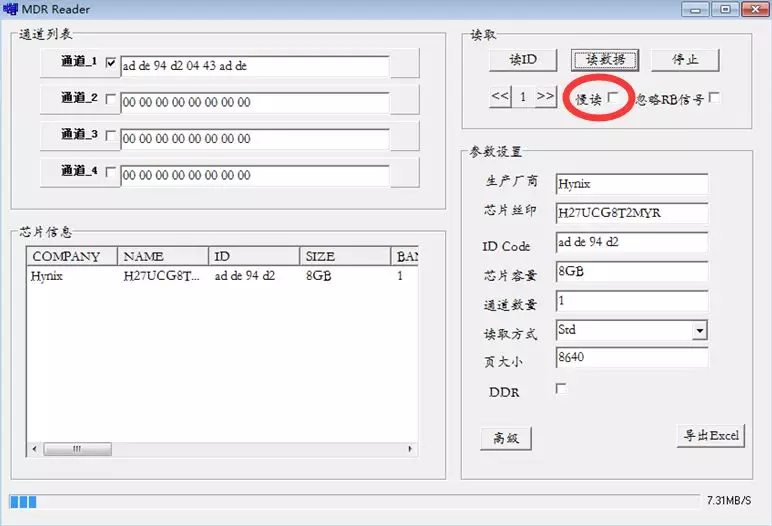The width and height of the screenshot is (772, 526).
Task: Click the COMPANY column header
Action: point(71,256)
